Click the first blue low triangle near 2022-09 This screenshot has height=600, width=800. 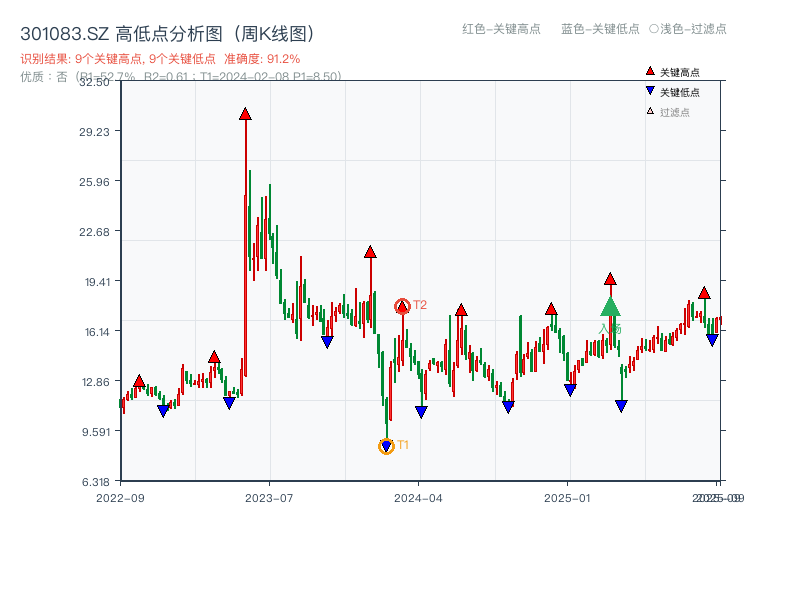coord(163,410)
